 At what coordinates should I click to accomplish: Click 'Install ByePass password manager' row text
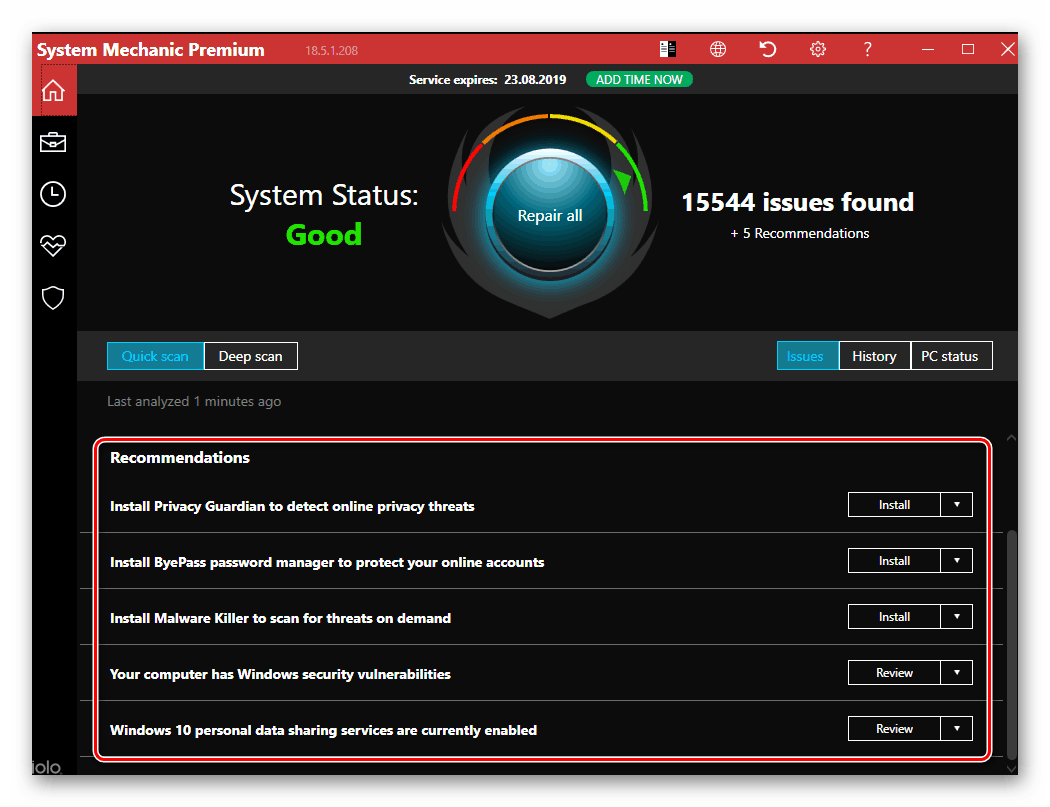coord(327,562)
